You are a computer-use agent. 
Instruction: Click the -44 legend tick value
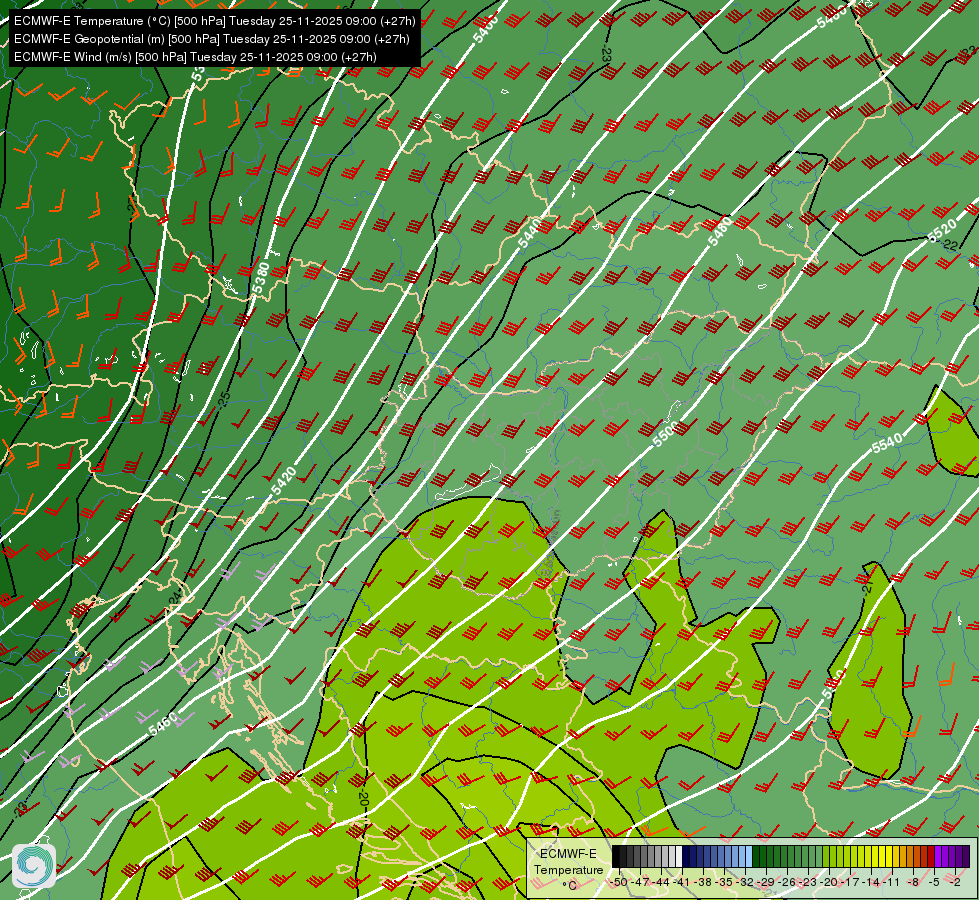coord(661,882)
